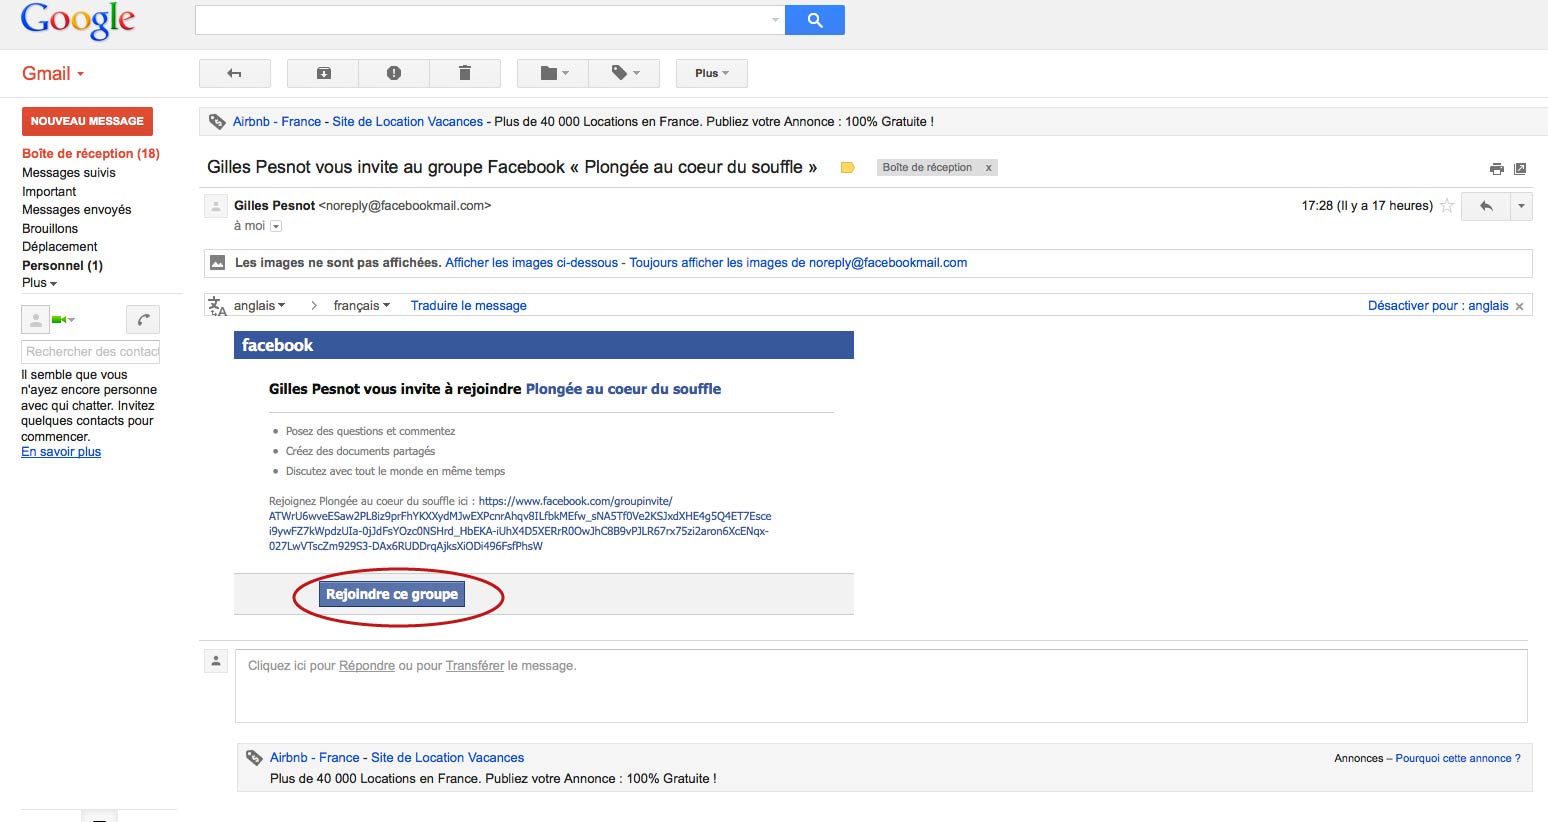The height and width of the screenshot is (822, 1548).
Task: Delete the email with the trash icon
Action: click(464, 73)
